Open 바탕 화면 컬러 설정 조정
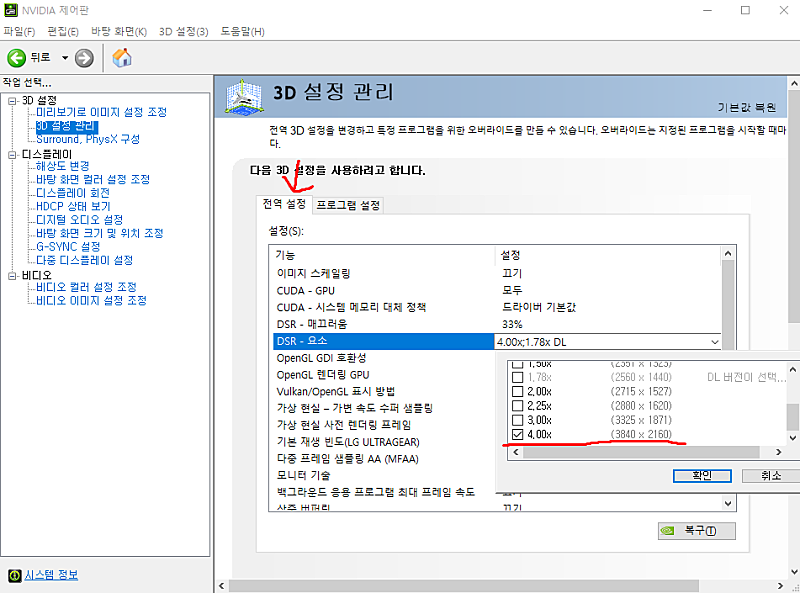 tap(93, 179)
